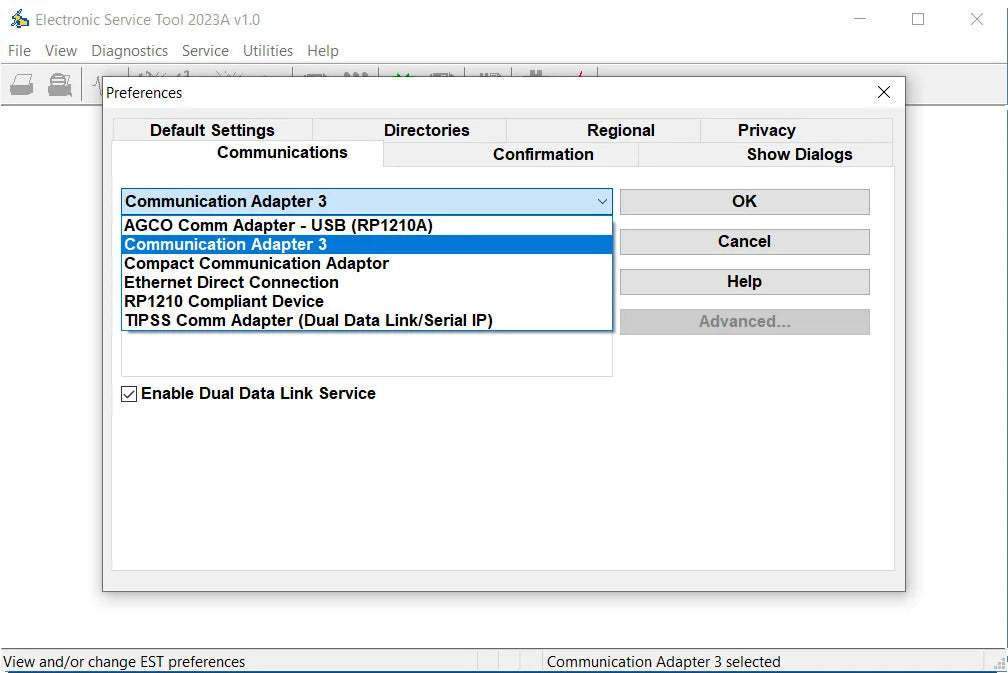This screenshot has width=1008, height=673.
Task: Toggle Enable Dual Data Link Service checkbox
Action: (x=129, y=394)
